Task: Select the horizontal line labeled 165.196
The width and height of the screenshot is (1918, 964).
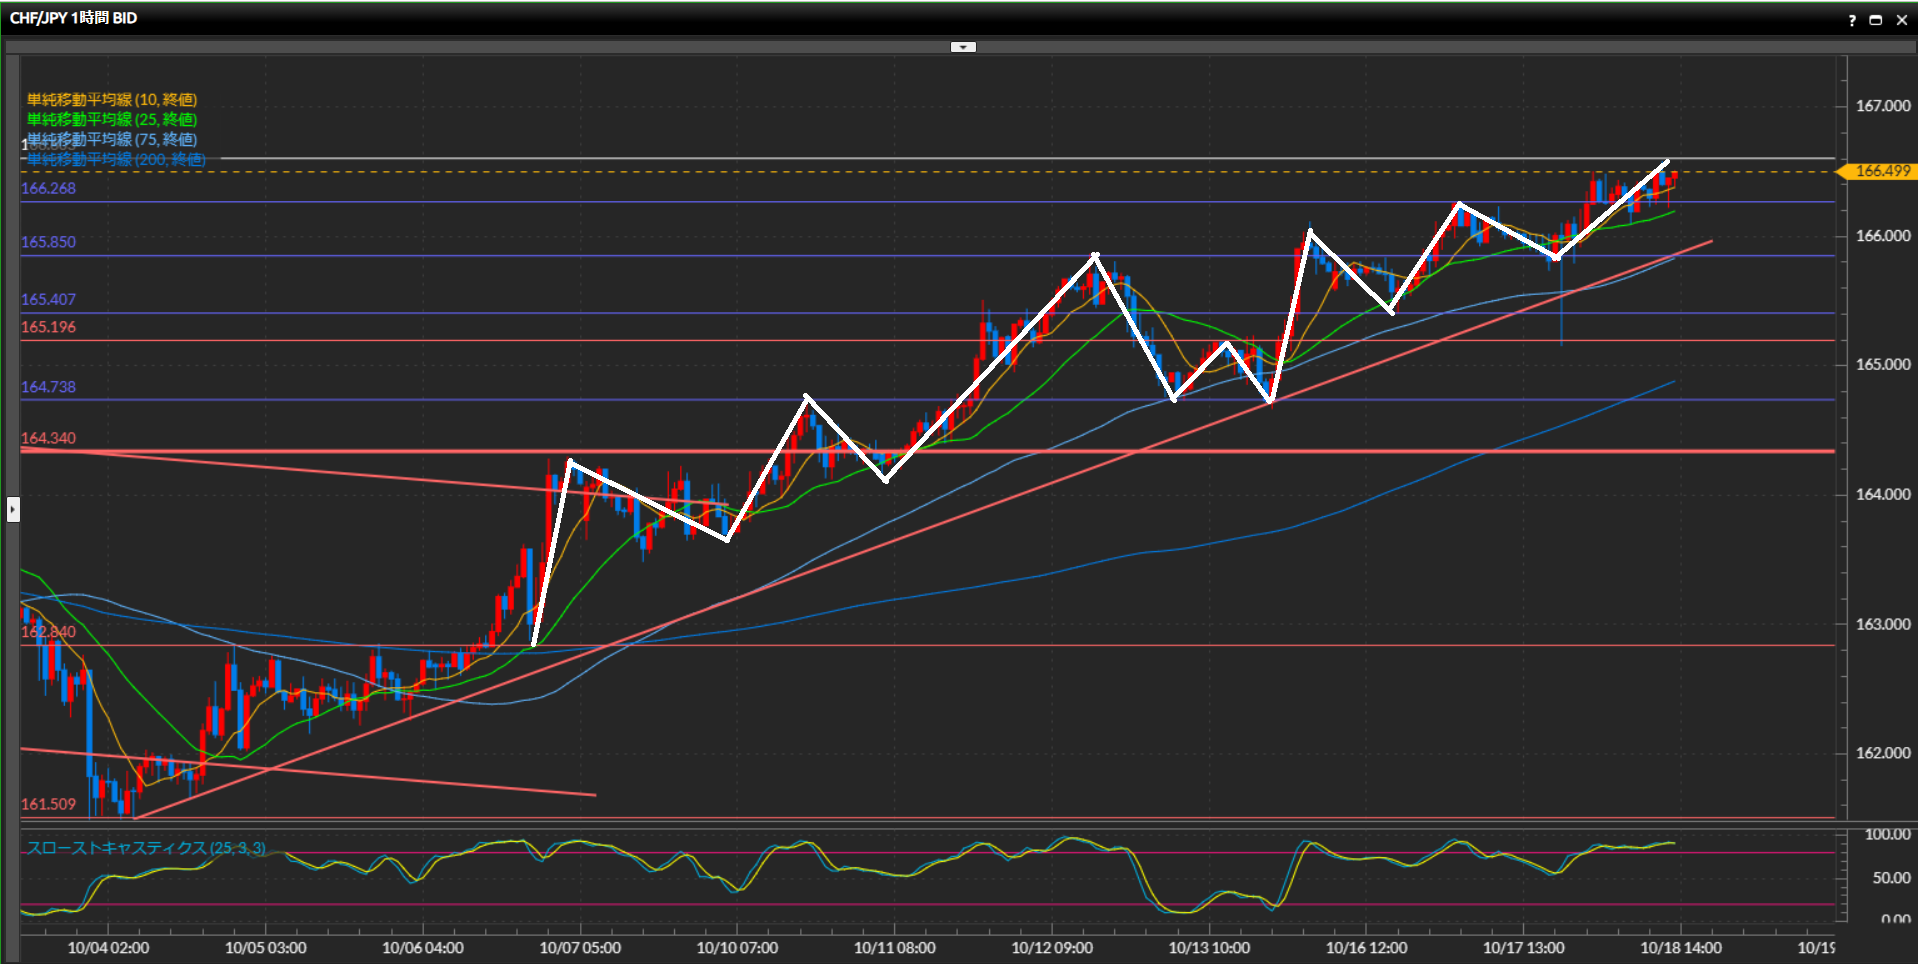Action: 48,327
